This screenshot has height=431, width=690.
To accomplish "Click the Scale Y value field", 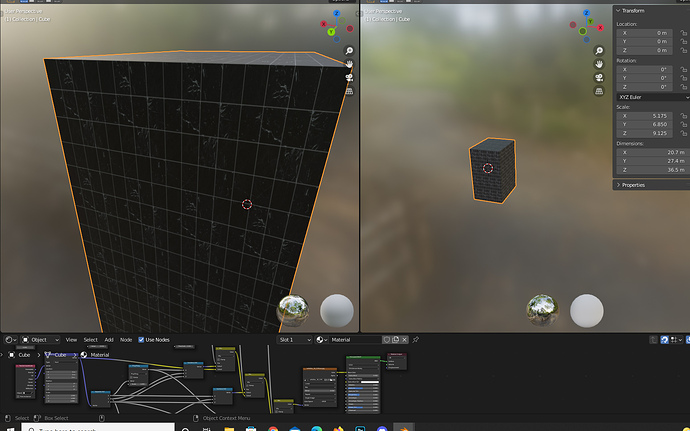I will point(644,125).
